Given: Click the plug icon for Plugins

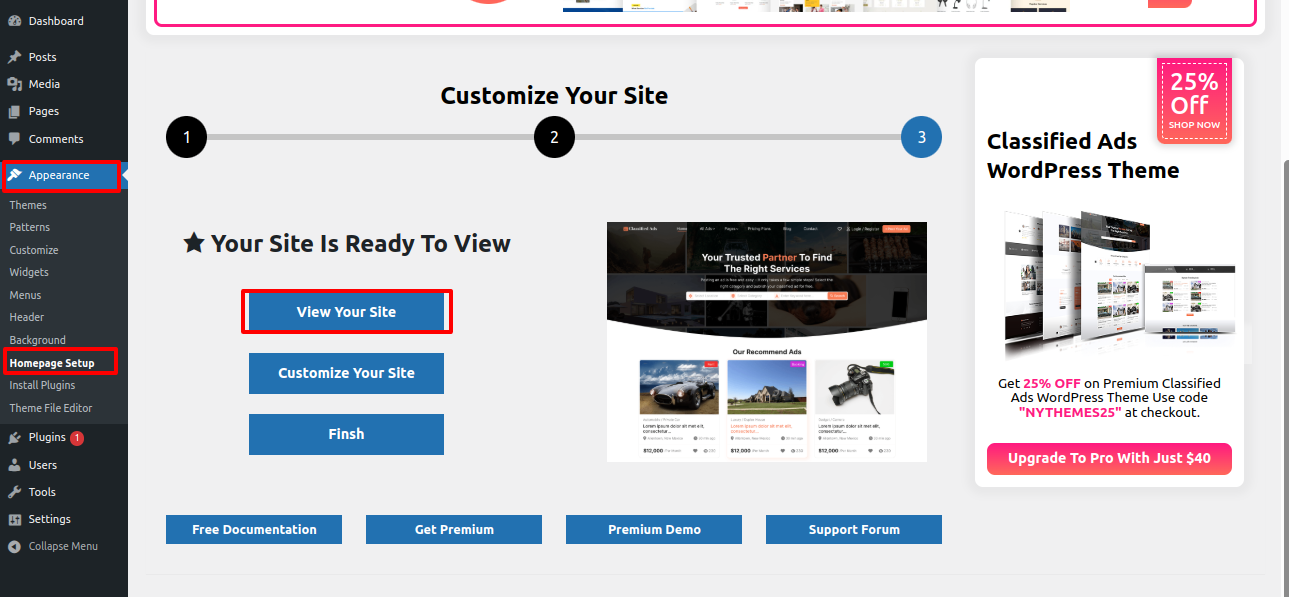Looking at the screenshot, I should point(14,437).
